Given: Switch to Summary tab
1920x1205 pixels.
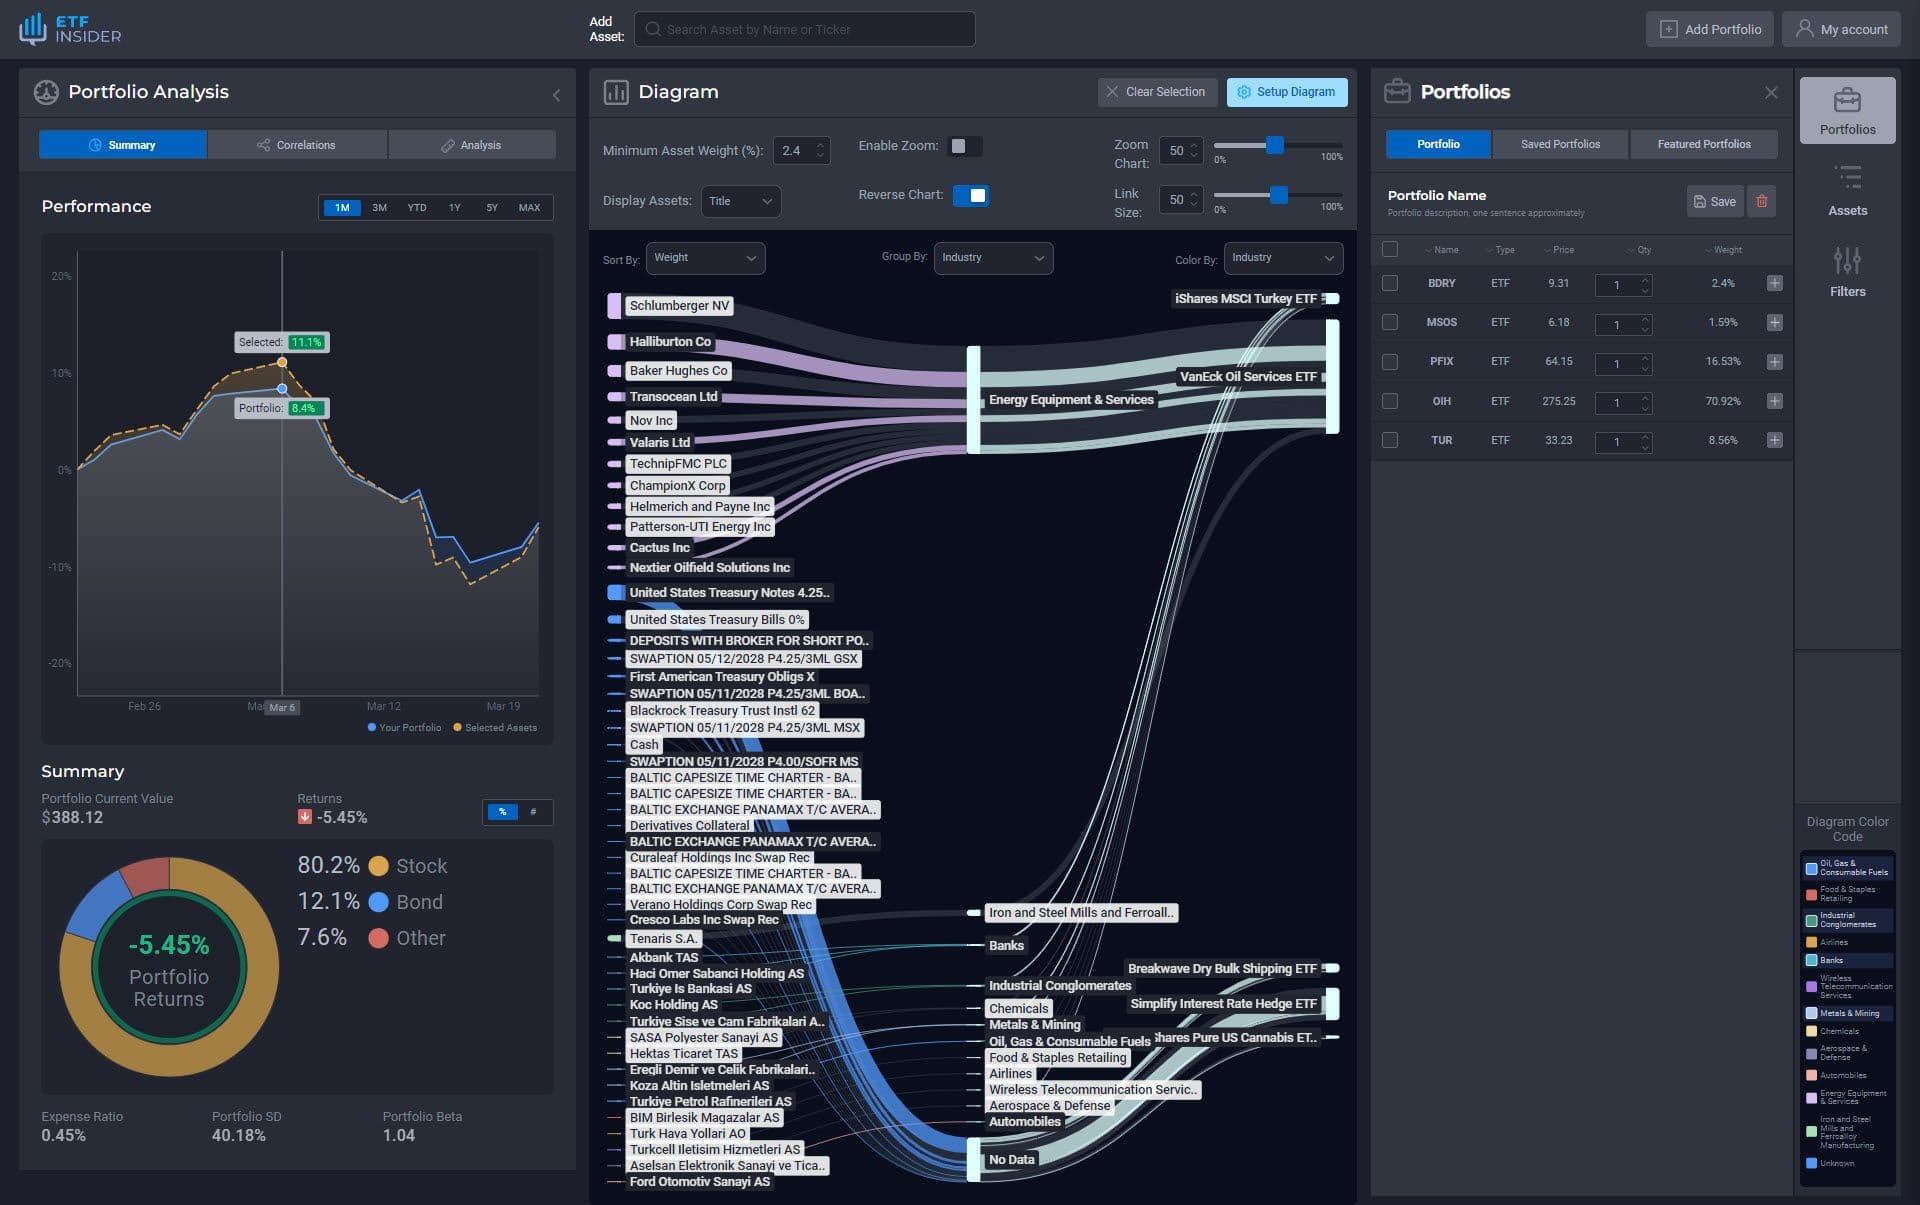Looking at the screenshot, I should point(123,145).
